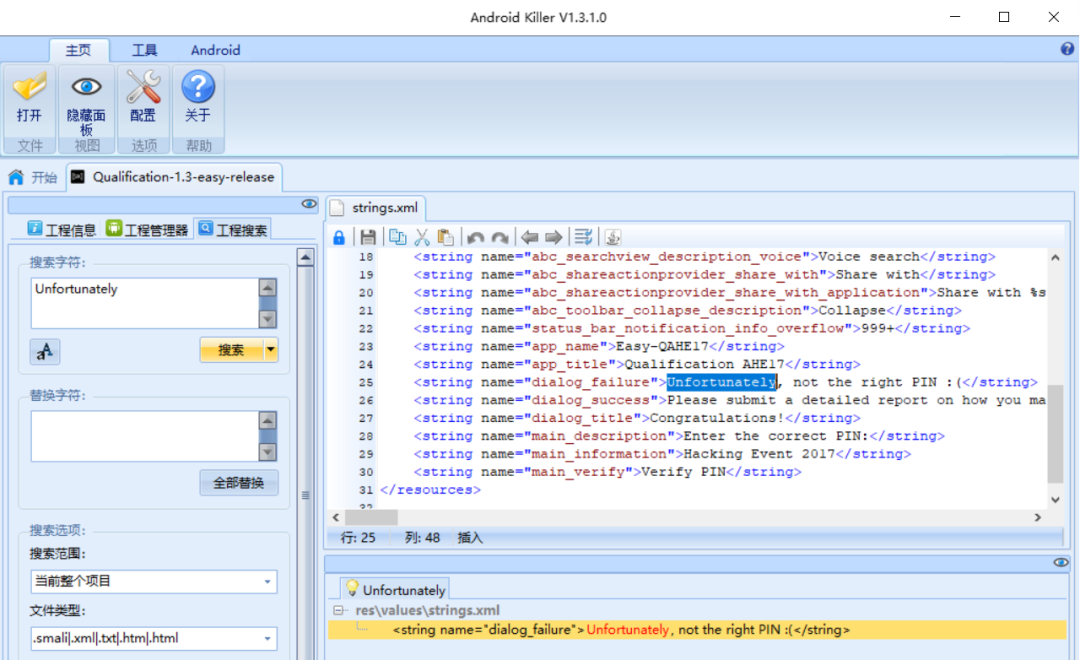1080x660 pixels.
Task: Click line 23 app_name Easy-QAHE17
Action: click(599, 347)
